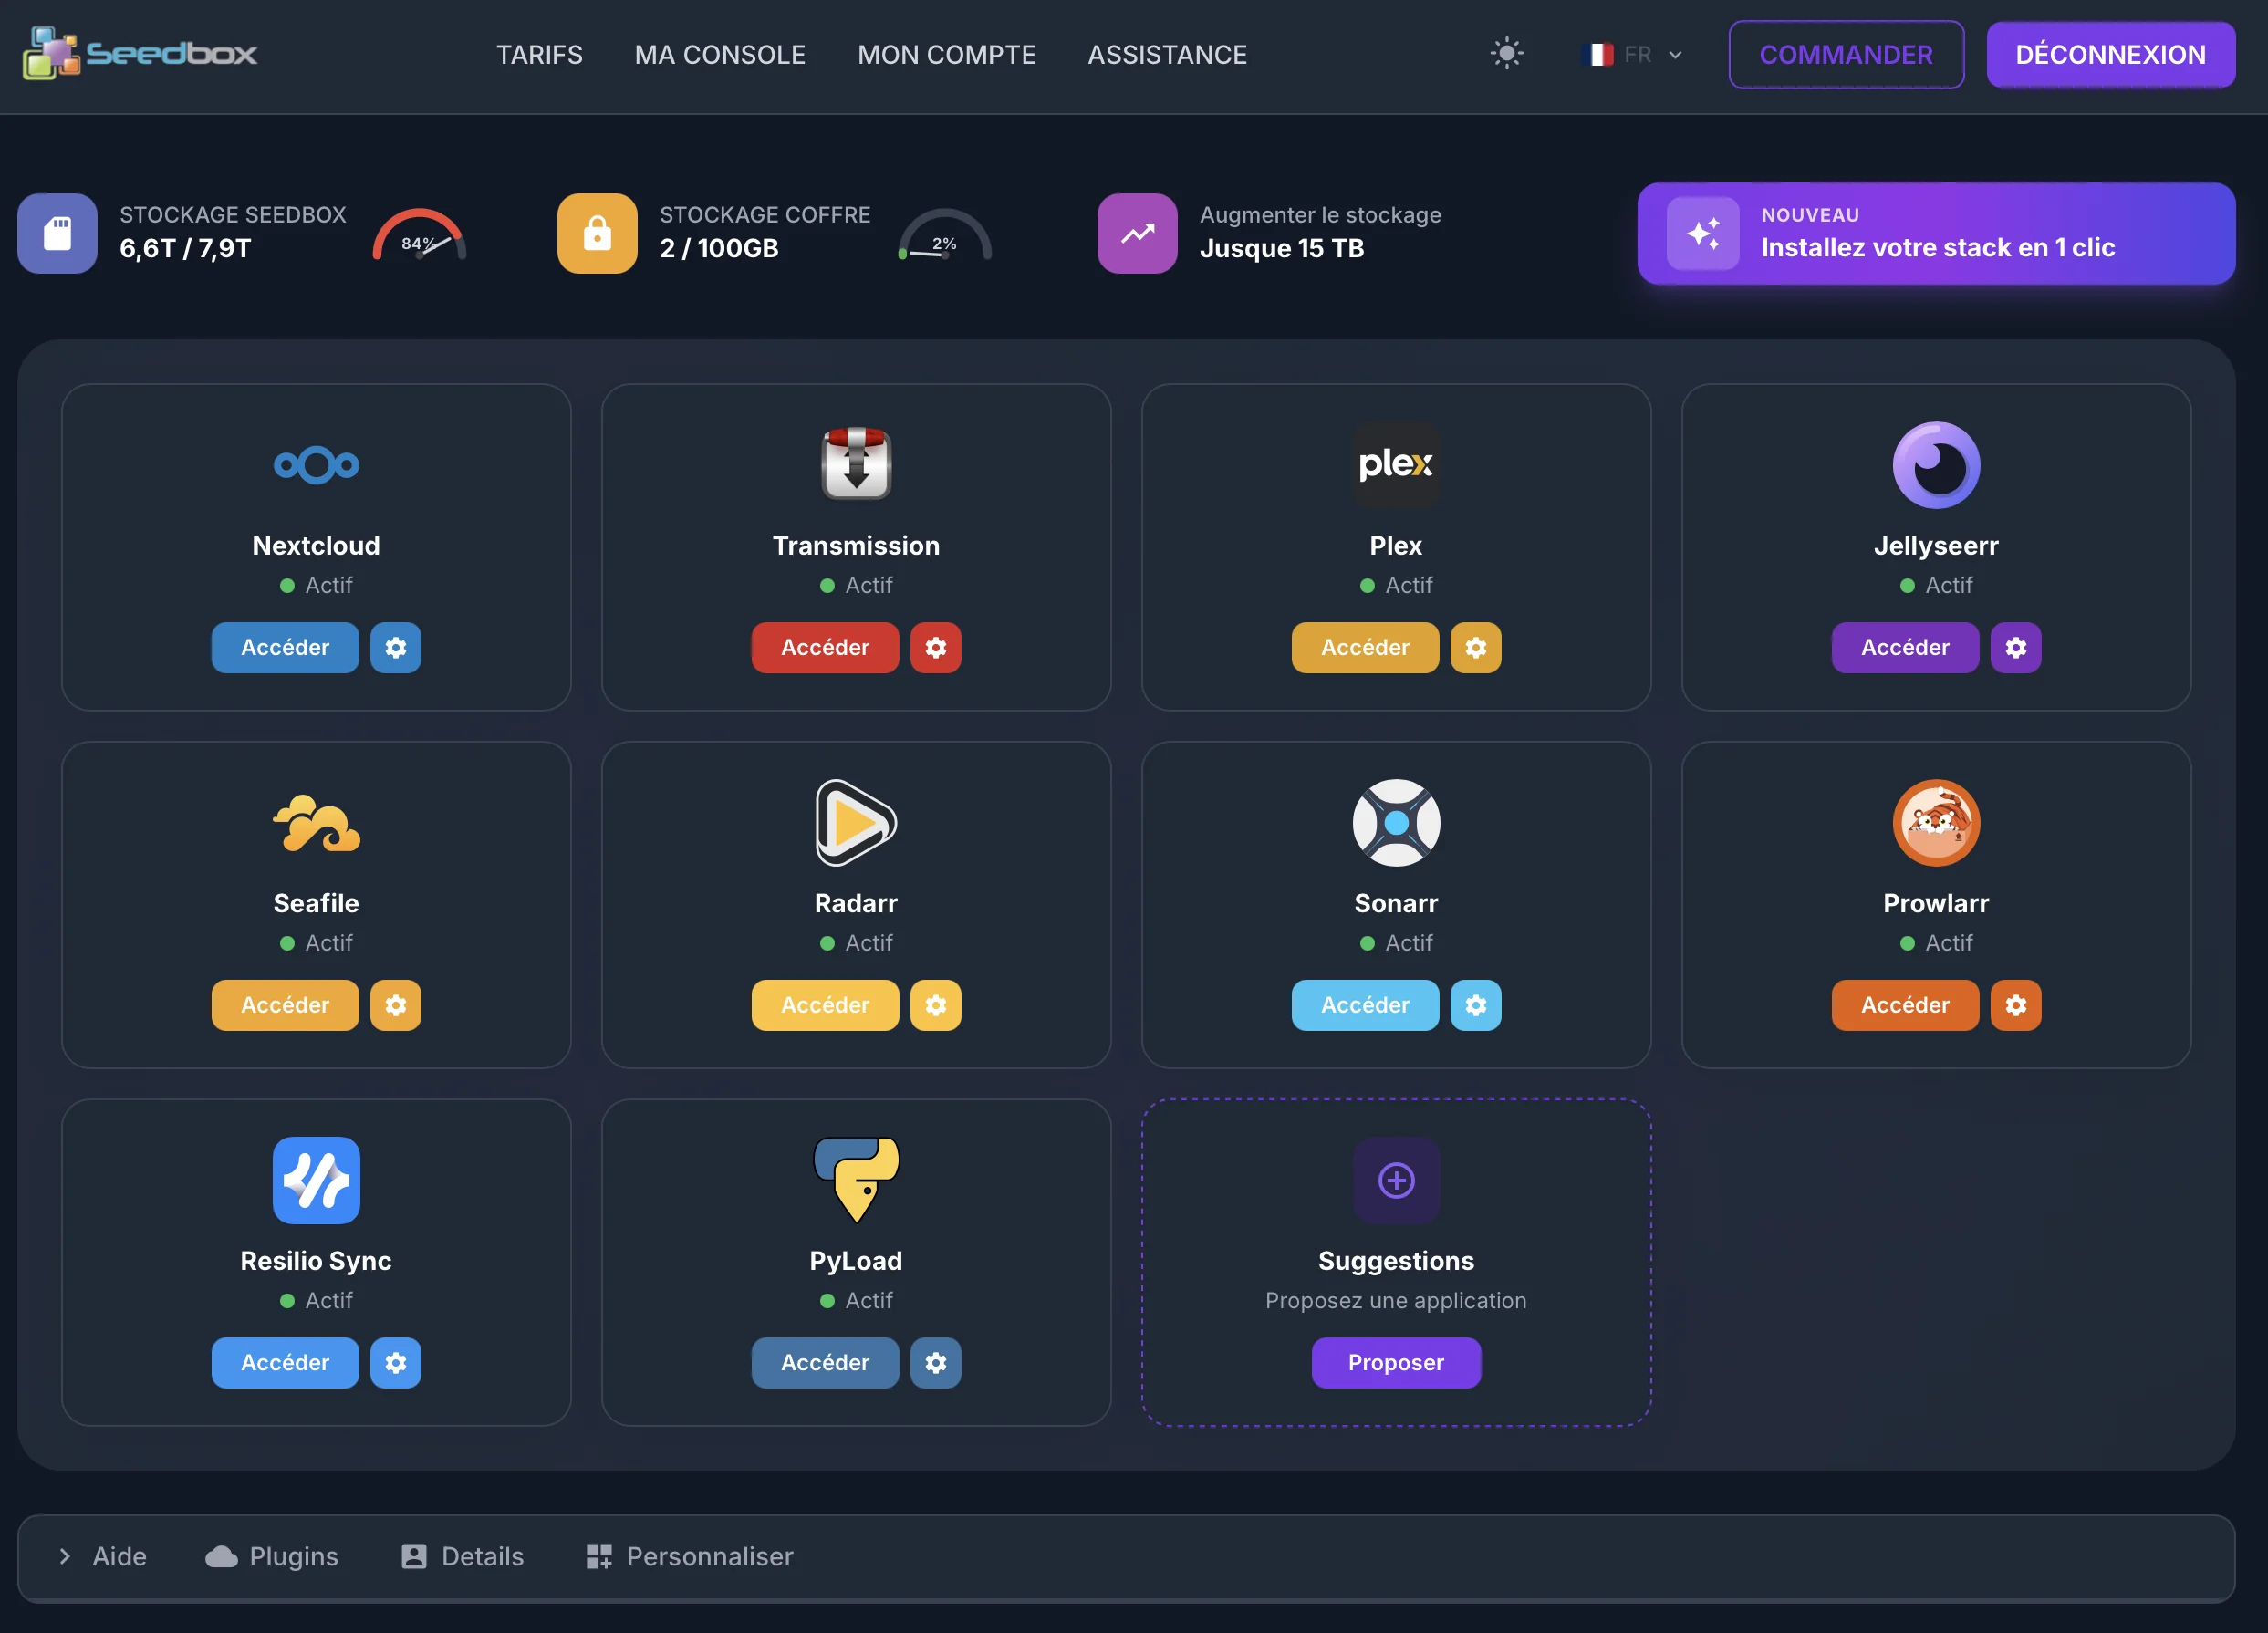Image resolution: width=2268 pixels, height=1633 pixels.
Task: Open Radarr settings gear
Action: pos(936,1005)
